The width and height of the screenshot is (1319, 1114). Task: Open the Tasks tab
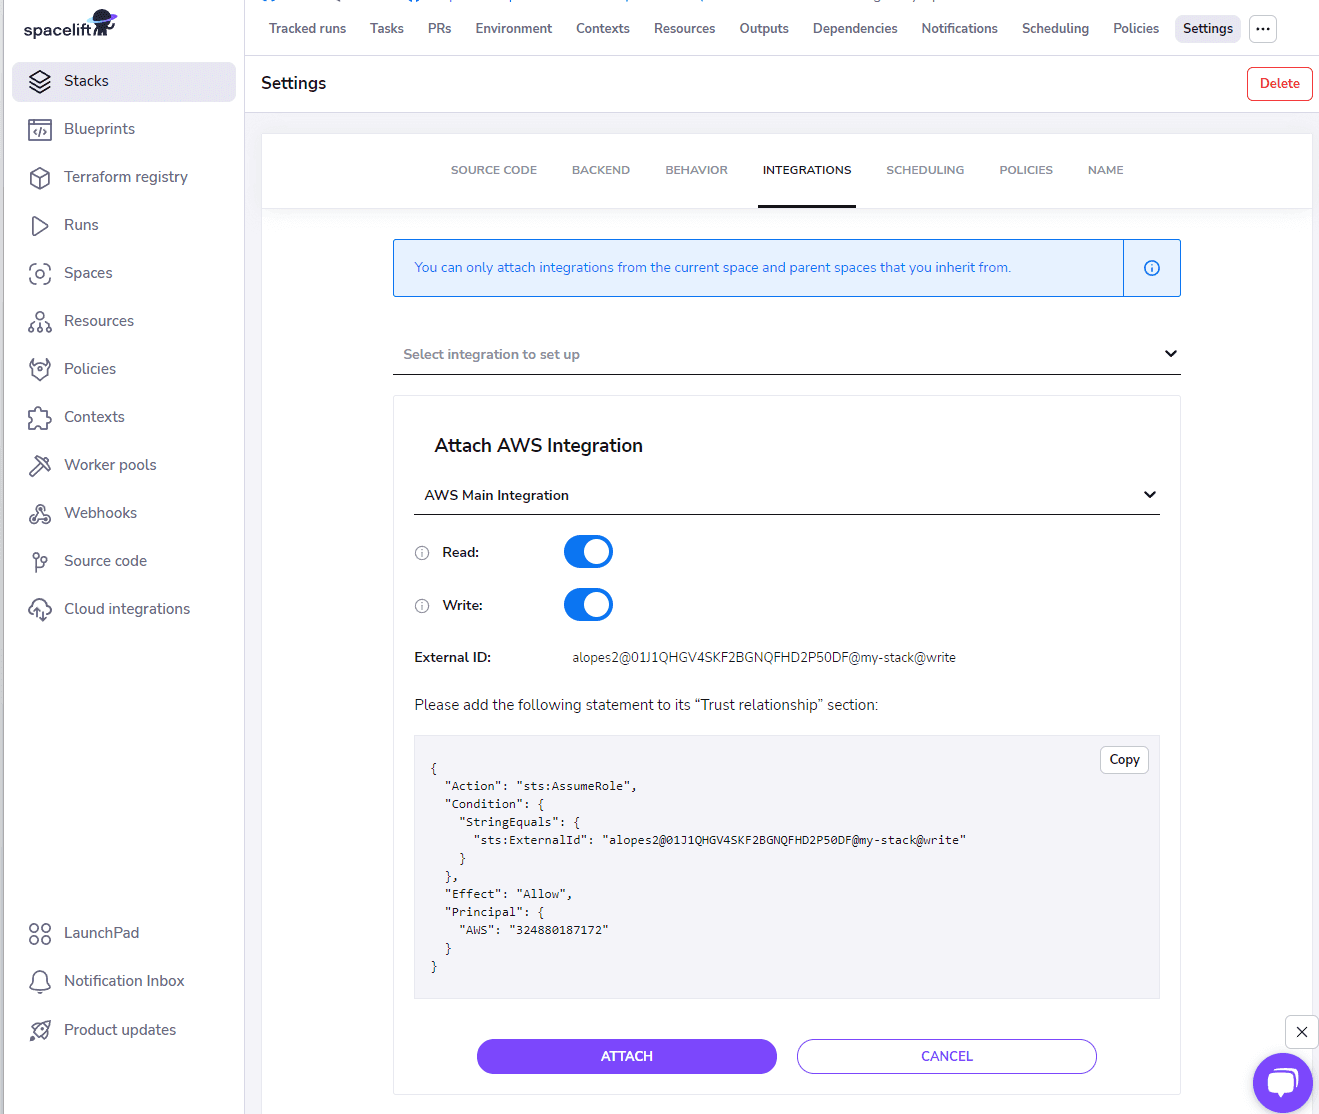(387, 29)
